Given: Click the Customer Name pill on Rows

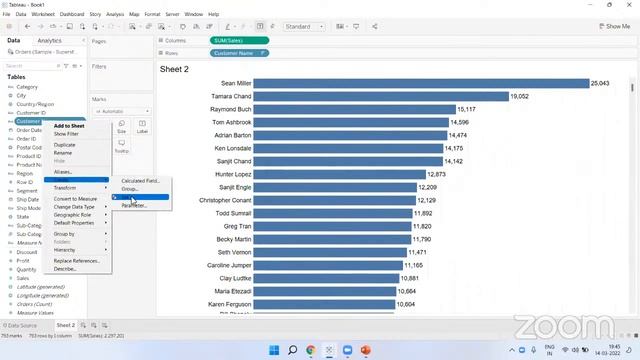Looking at the screenshot, I should point(240,53).
